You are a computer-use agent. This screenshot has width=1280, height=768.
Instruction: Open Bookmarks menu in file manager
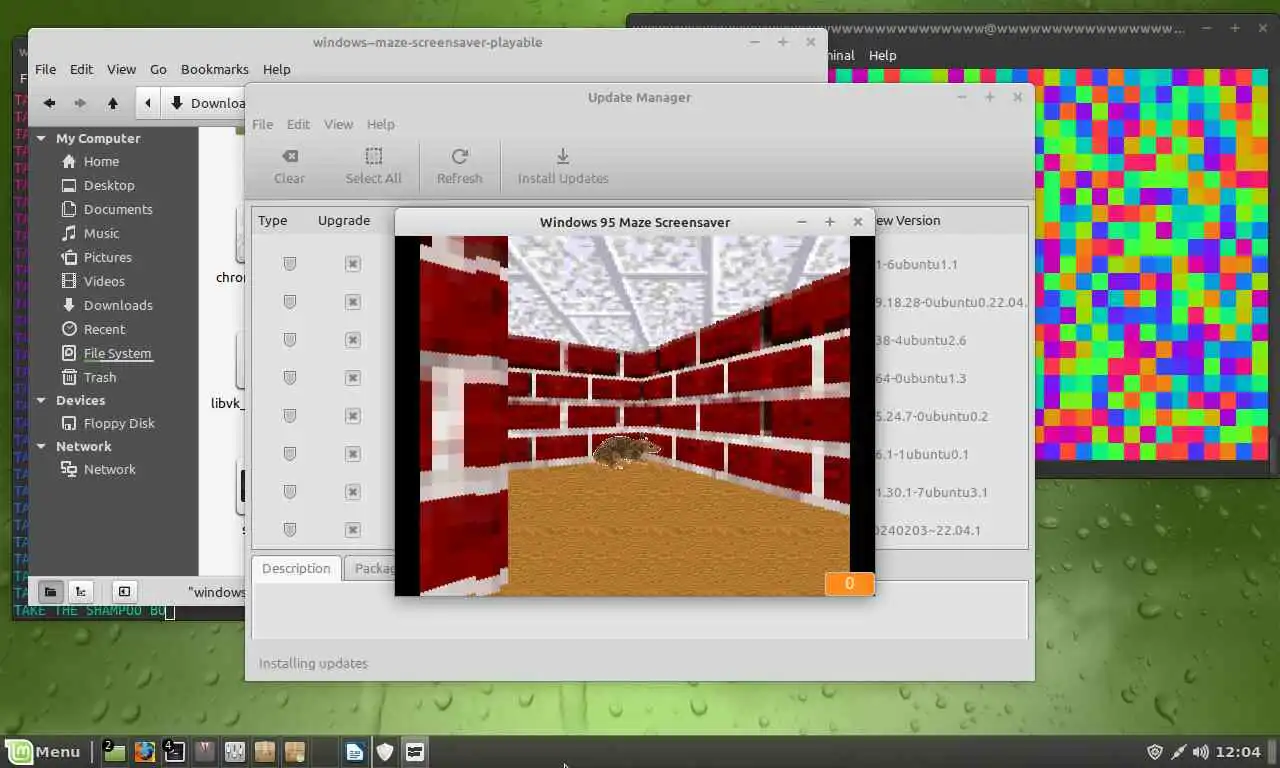click(214, 69)
